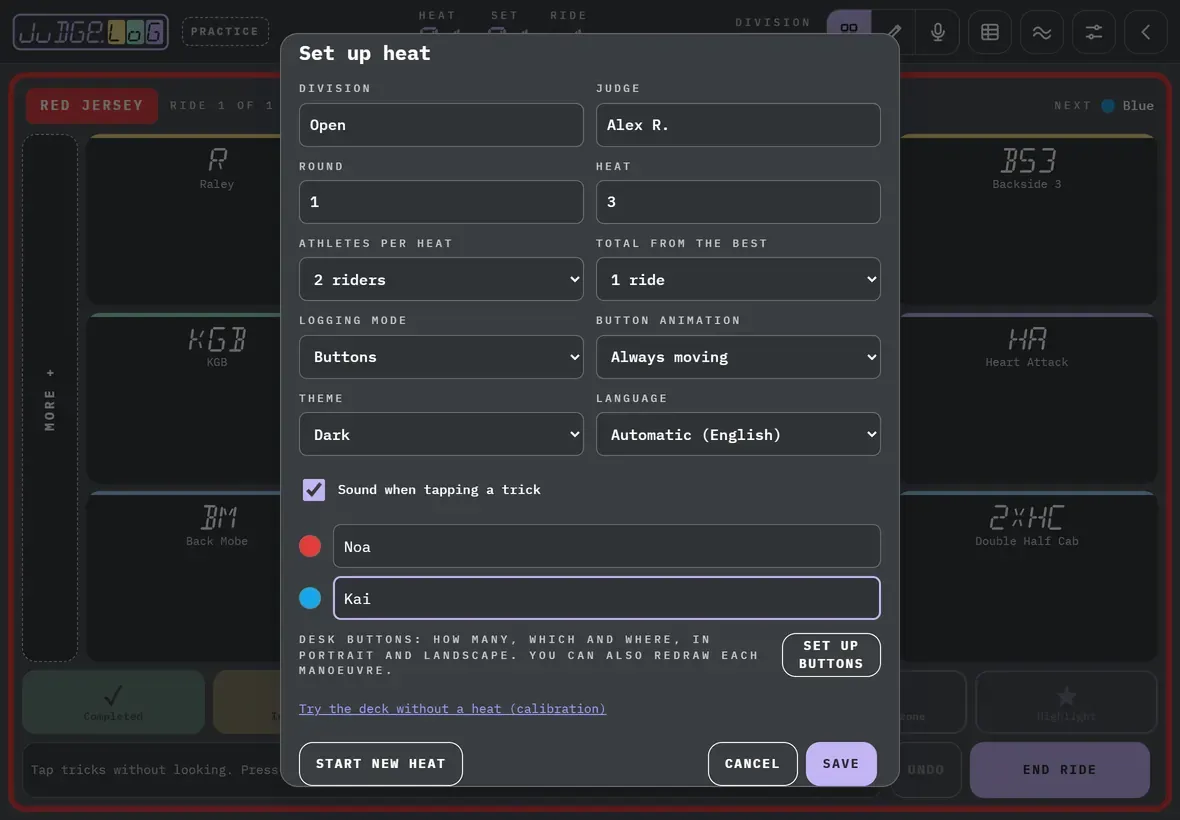Image resolution: width=1180 pixels, height=820 pixels.
Task: Click the Start New Heat button
Action: pos(381,764)
